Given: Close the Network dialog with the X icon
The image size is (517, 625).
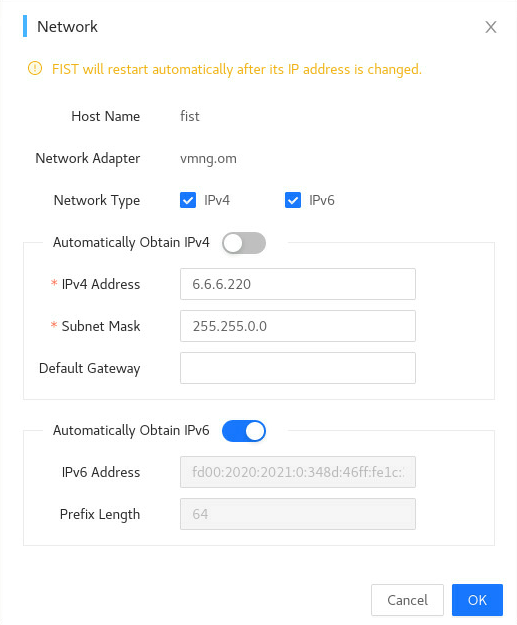Looking at the screenshot, I should click(x=491, y=27).
